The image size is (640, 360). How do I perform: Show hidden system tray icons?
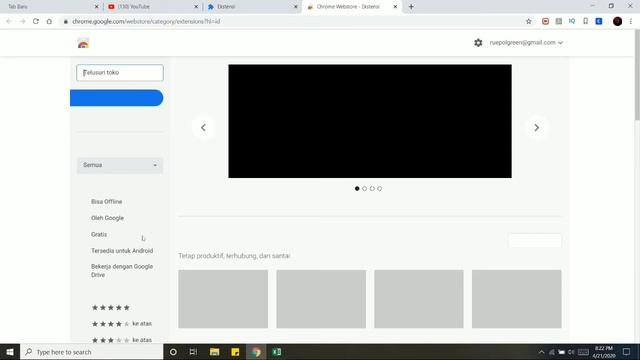542,352
